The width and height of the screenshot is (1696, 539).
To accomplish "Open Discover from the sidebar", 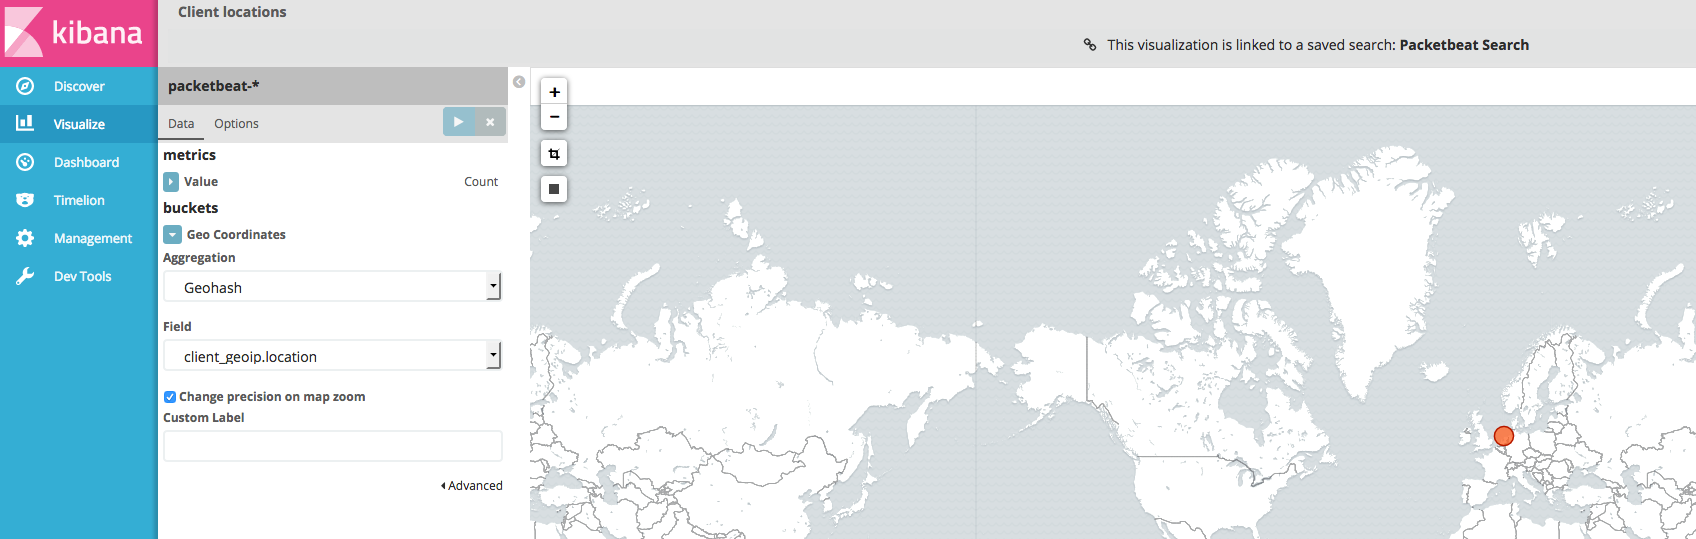I will pyautogui.click(x=79, y=87).
